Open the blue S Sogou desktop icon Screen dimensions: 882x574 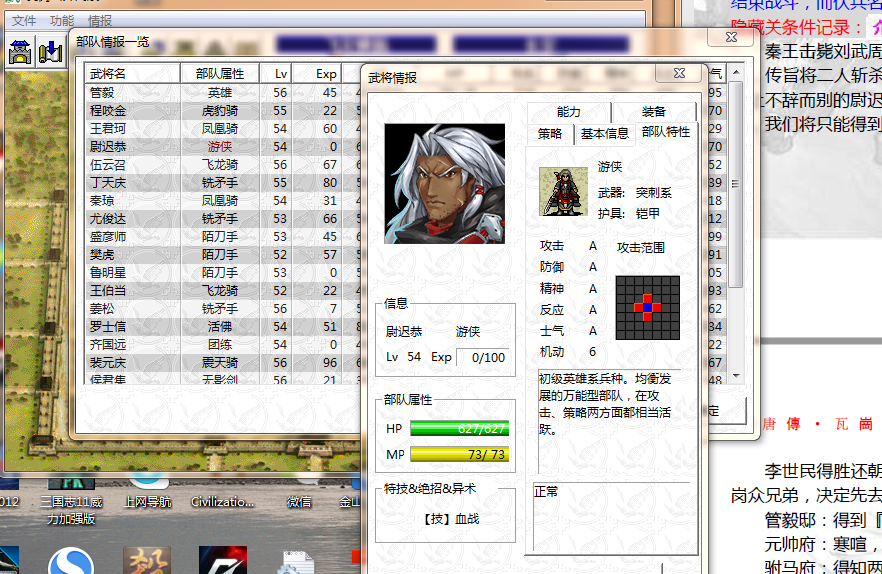coord(71,561)
